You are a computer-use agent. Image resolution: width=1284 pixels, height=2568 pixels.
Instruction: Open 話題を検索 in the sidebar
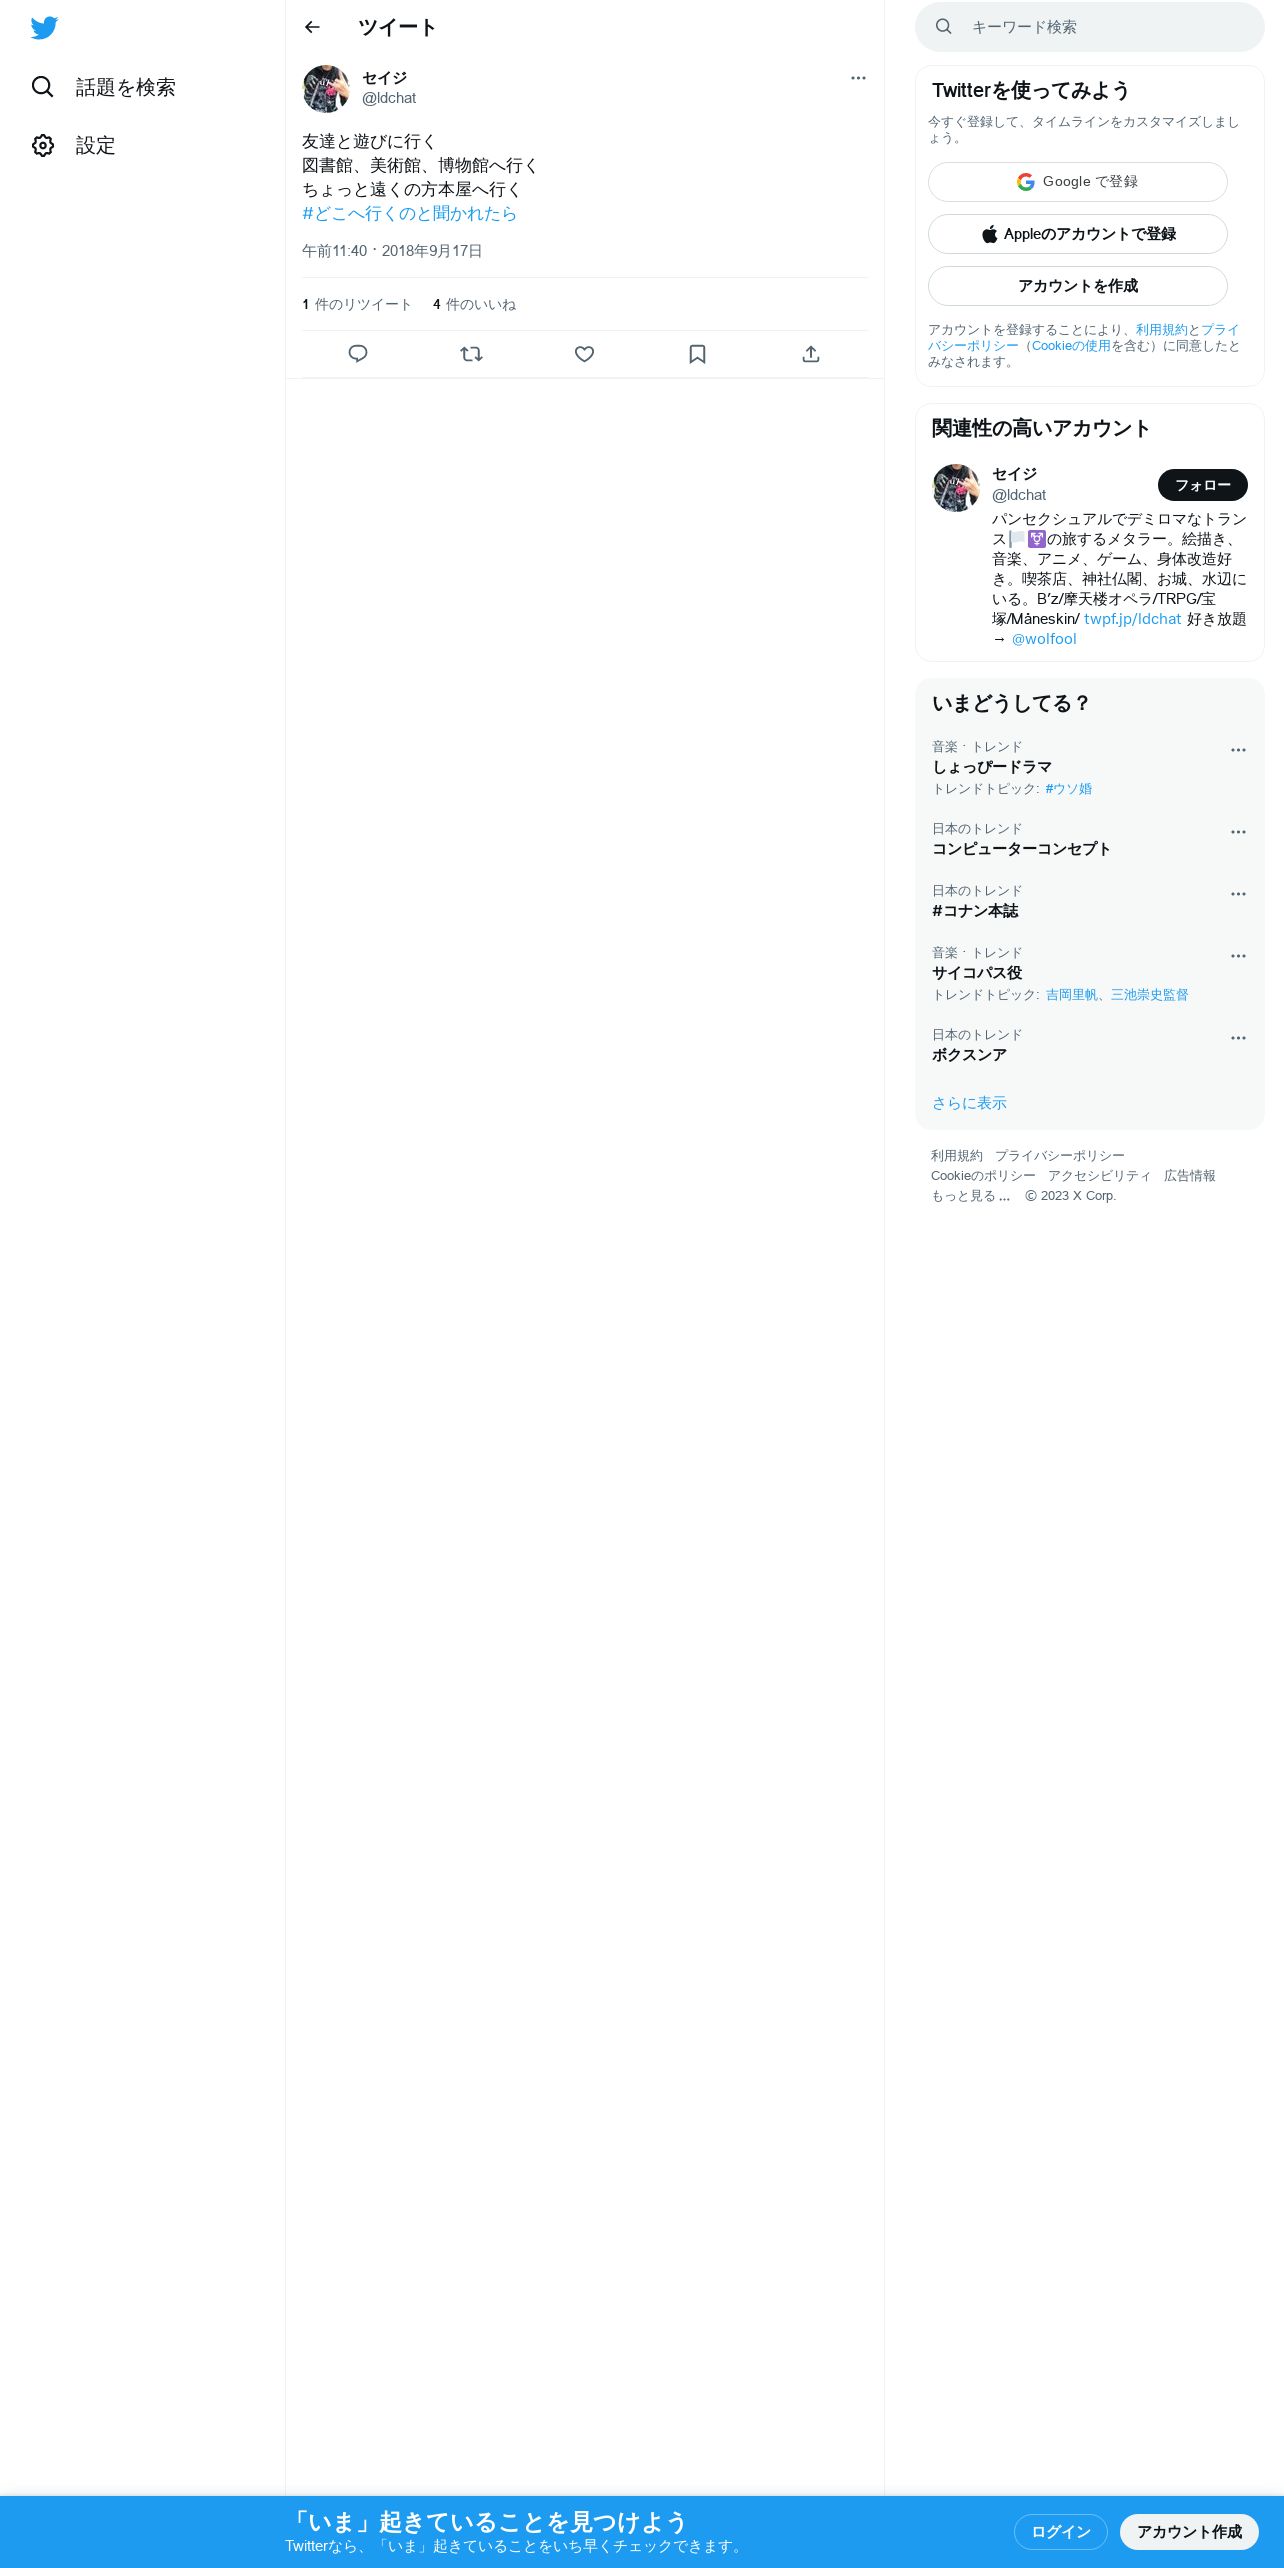pyautogui.click(x=103, y=87)
